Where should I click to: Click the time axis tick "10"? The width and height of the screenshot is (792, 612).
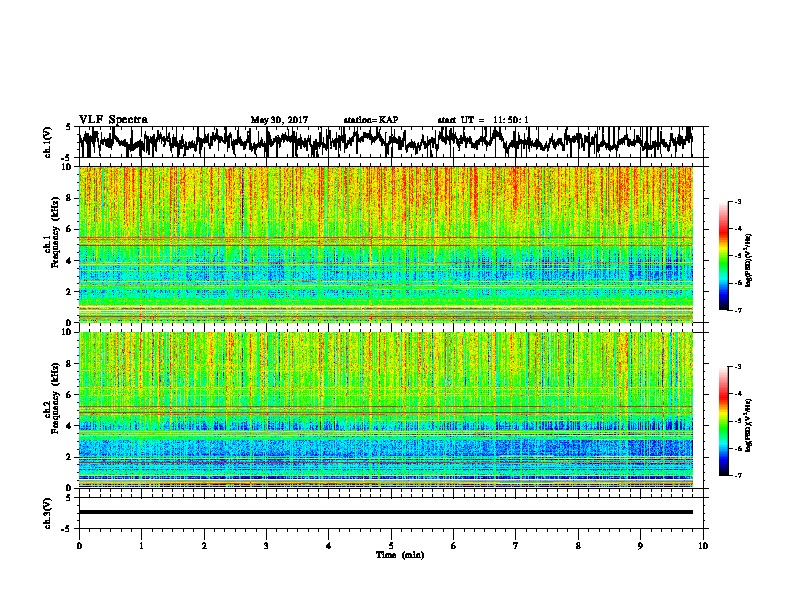[703, 546]
